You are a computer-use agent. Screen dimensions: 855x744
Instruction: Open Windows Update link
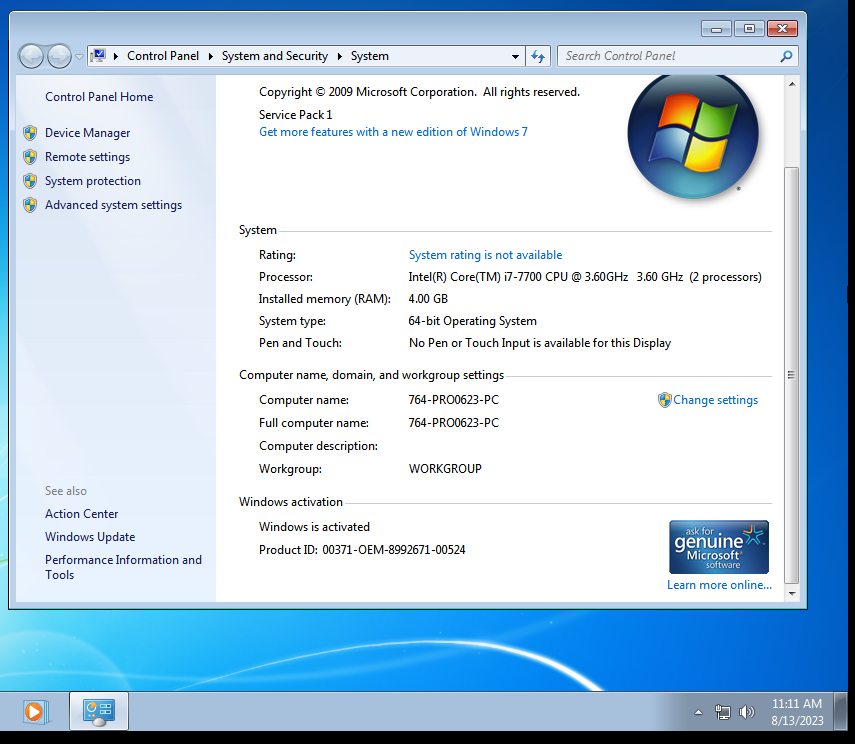point(90,537)
